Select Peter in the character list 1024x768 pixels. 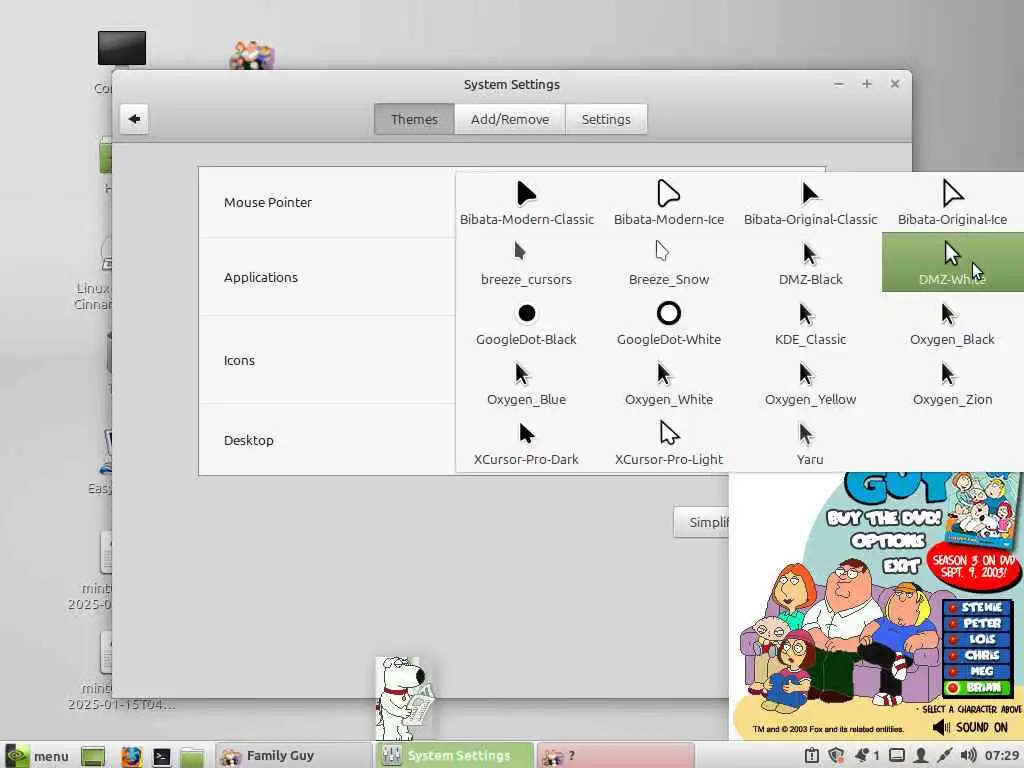tap(978, 623)
